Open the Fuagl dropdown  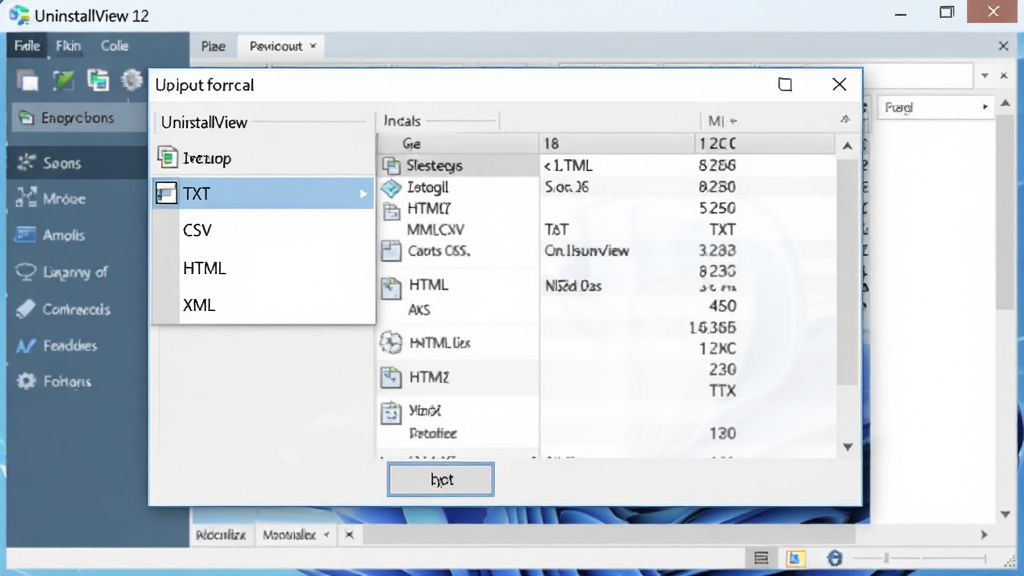pyautogui.click(x=935, y=107)
